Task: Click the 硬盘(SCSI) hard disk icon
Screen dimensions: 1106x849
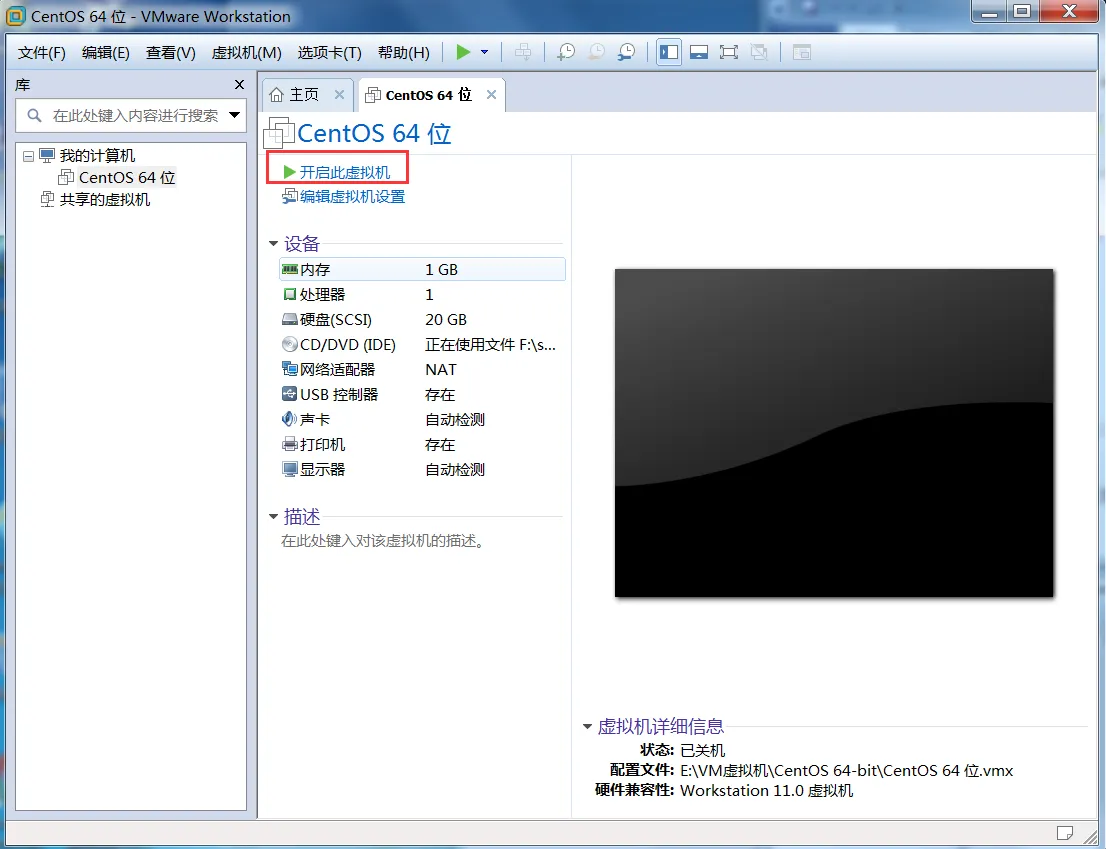Action: [x=289, y=319]
